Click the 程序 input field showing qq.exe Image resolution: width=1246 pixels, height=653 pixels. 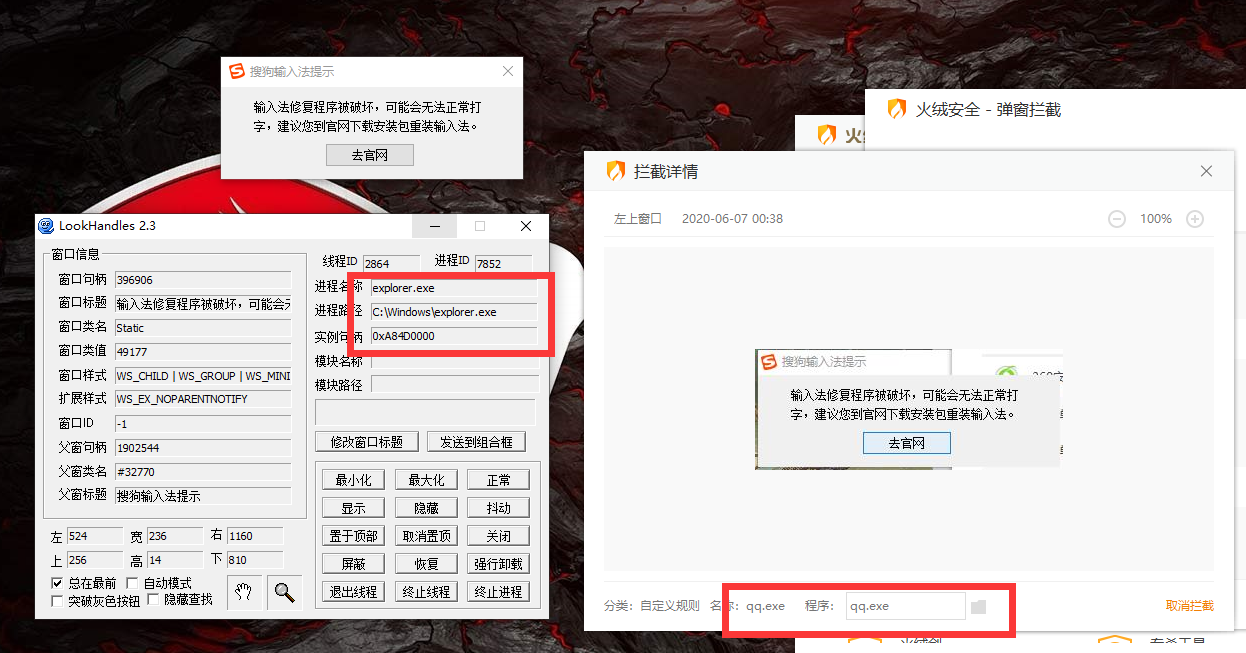pyautogui.click(x=906, y=606)
